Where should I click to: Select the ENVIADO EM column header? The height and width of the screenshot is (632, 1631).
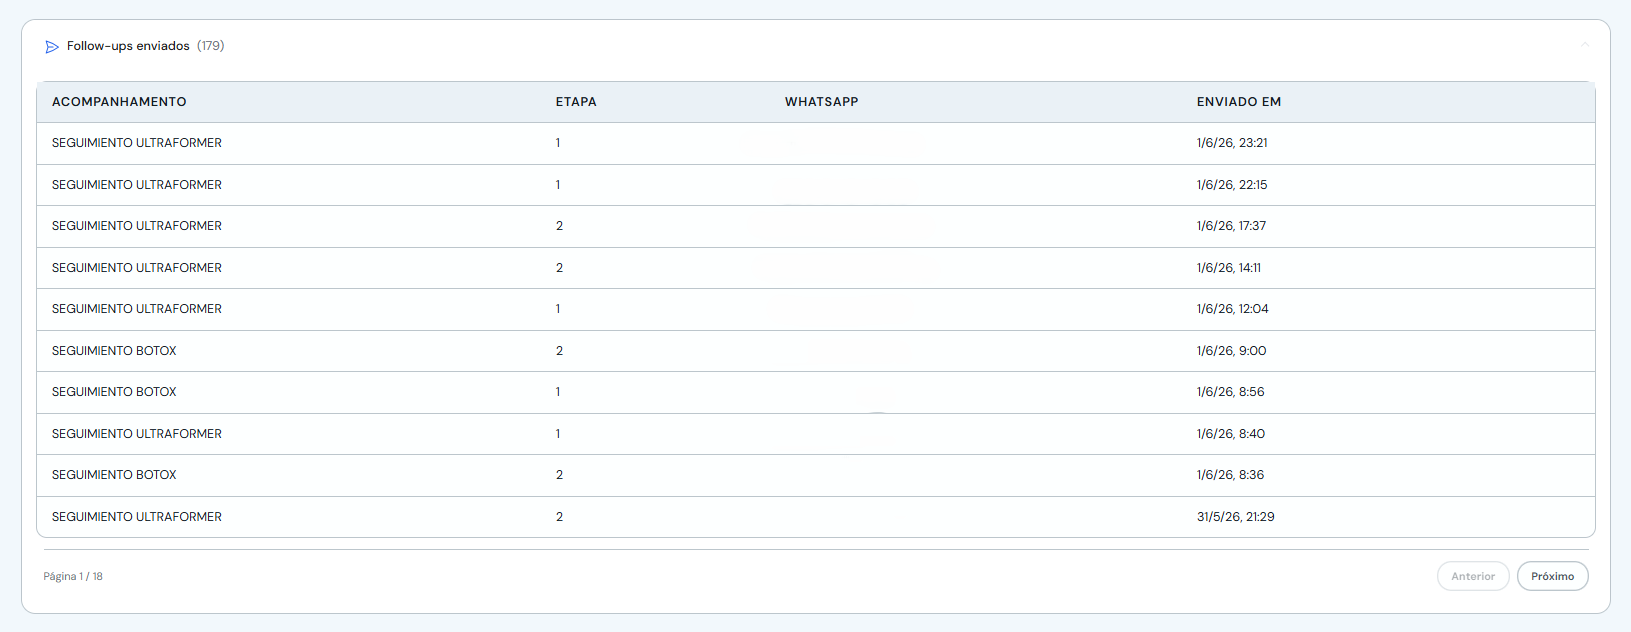[x=1239, y=102]
